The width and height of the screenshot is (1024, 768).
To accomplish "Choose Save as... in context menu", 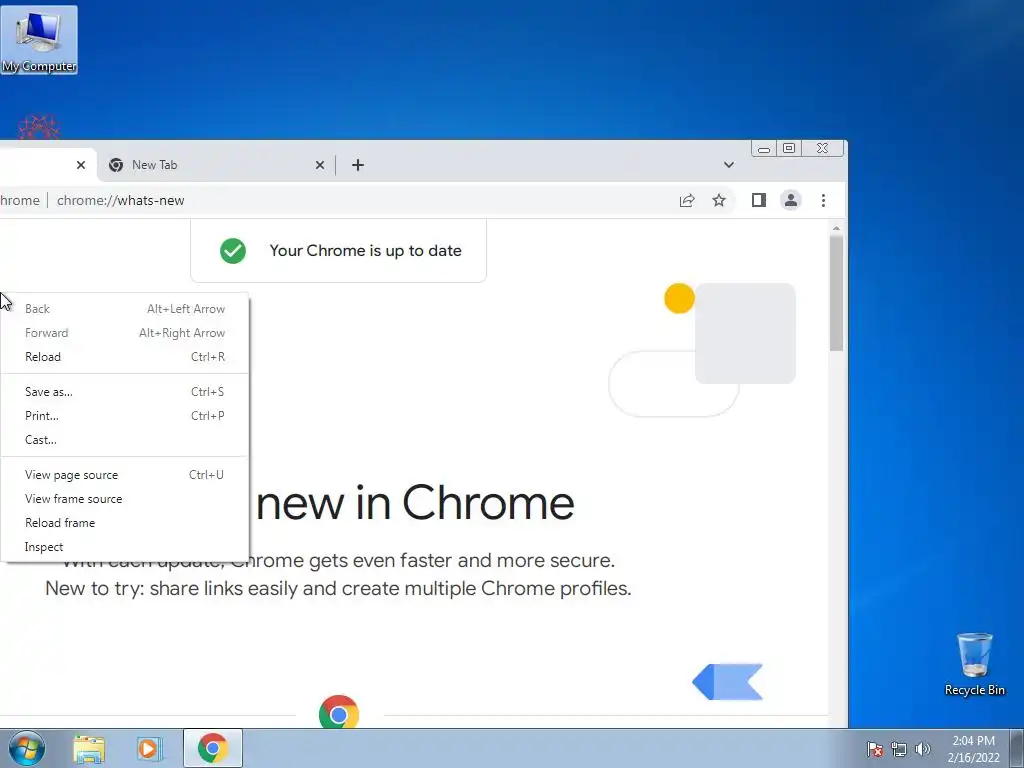I will click(125, 392).
